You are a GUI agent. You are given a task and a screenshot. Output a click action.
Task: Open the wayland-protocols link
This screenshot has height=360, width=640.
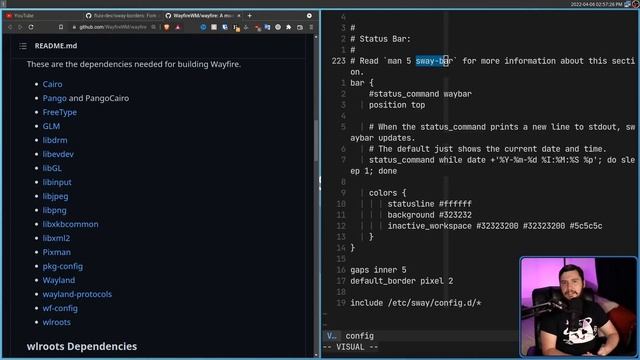point(77,294)
